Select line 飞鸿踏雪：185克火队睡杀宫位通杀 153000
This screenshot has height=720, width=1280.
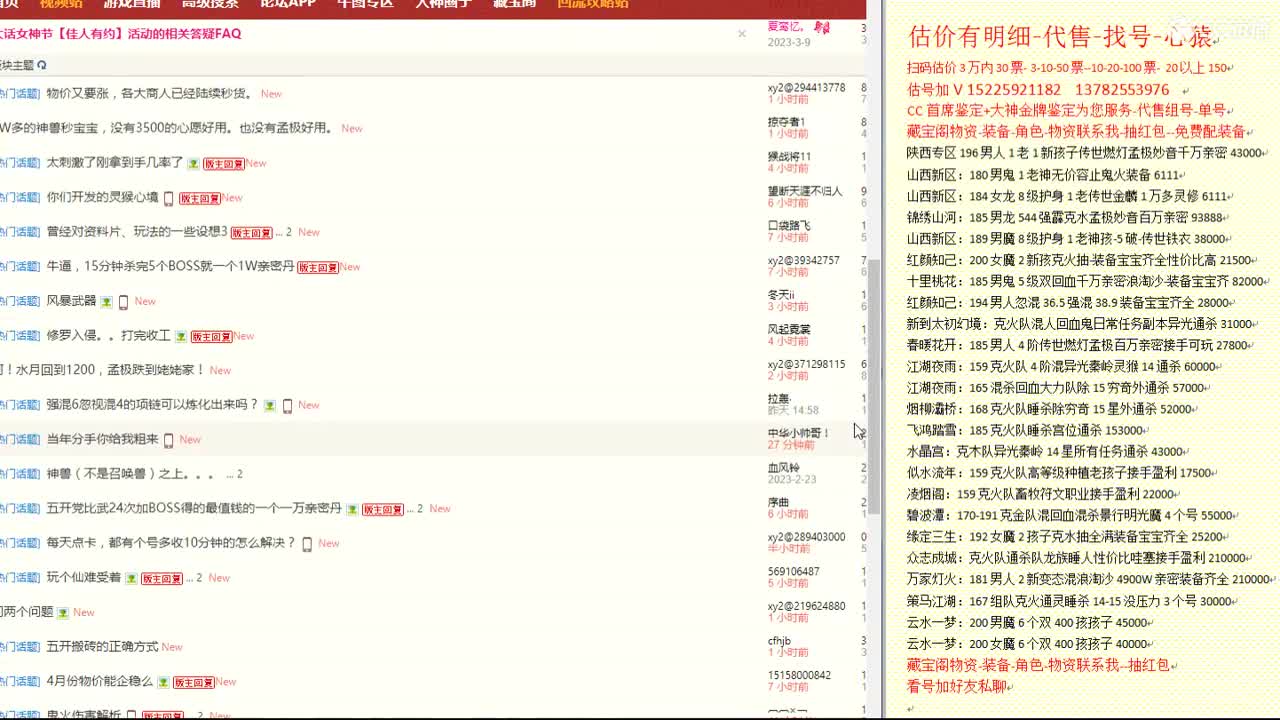[x=1025, y=430]
